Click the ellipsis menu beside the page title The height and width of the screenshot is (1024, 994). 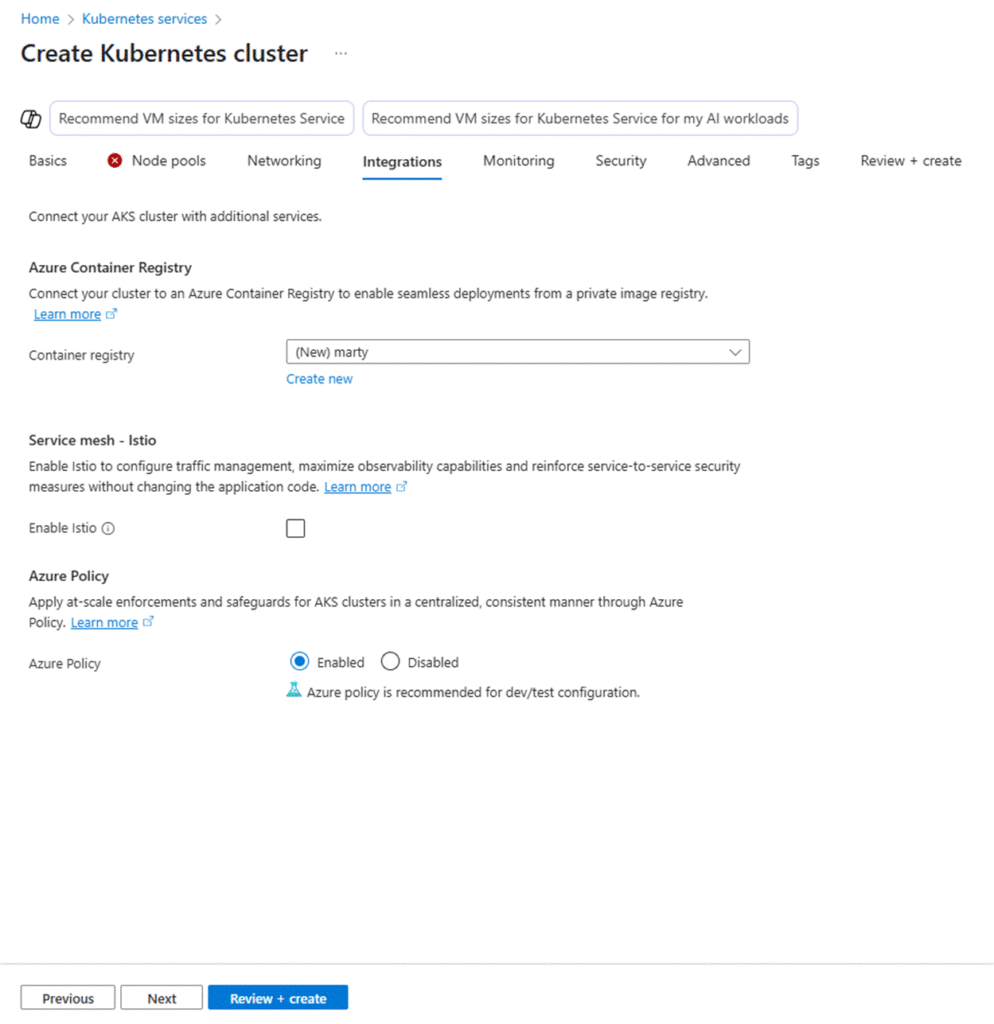click(x=341, y=54)
